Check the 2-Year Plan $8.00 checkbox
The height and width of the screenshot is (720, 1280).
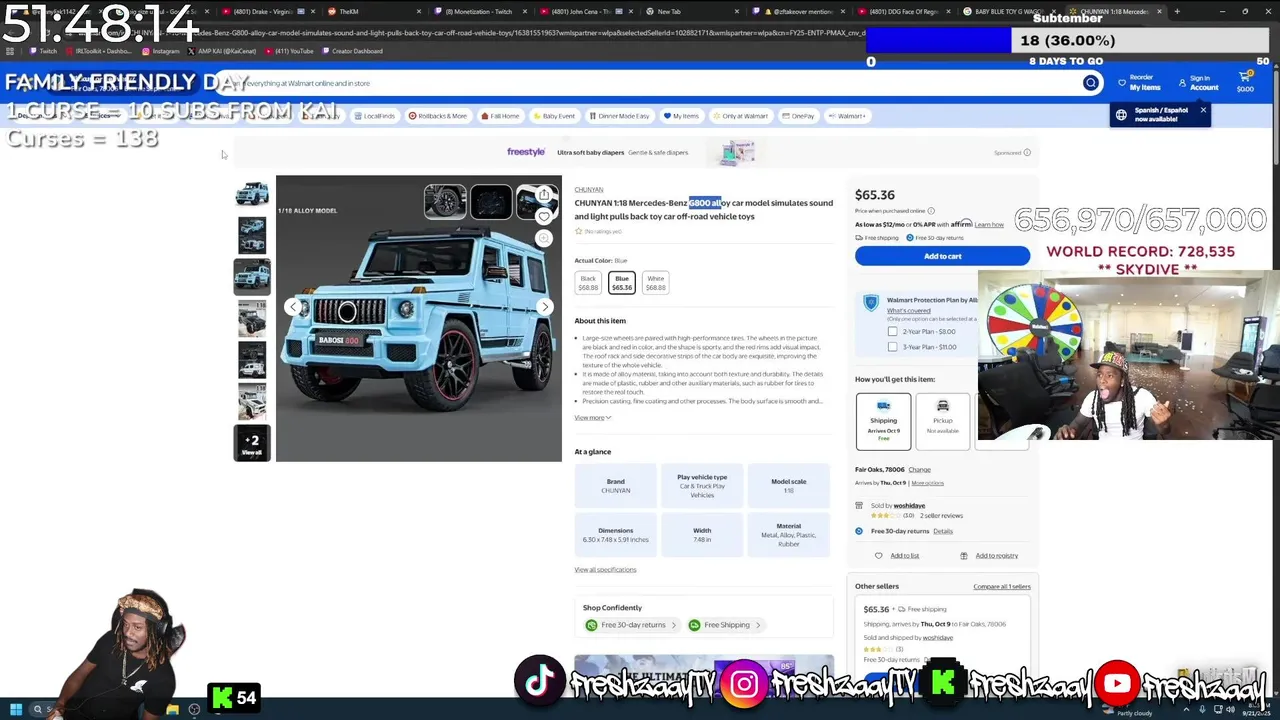[x=892, y=331]
